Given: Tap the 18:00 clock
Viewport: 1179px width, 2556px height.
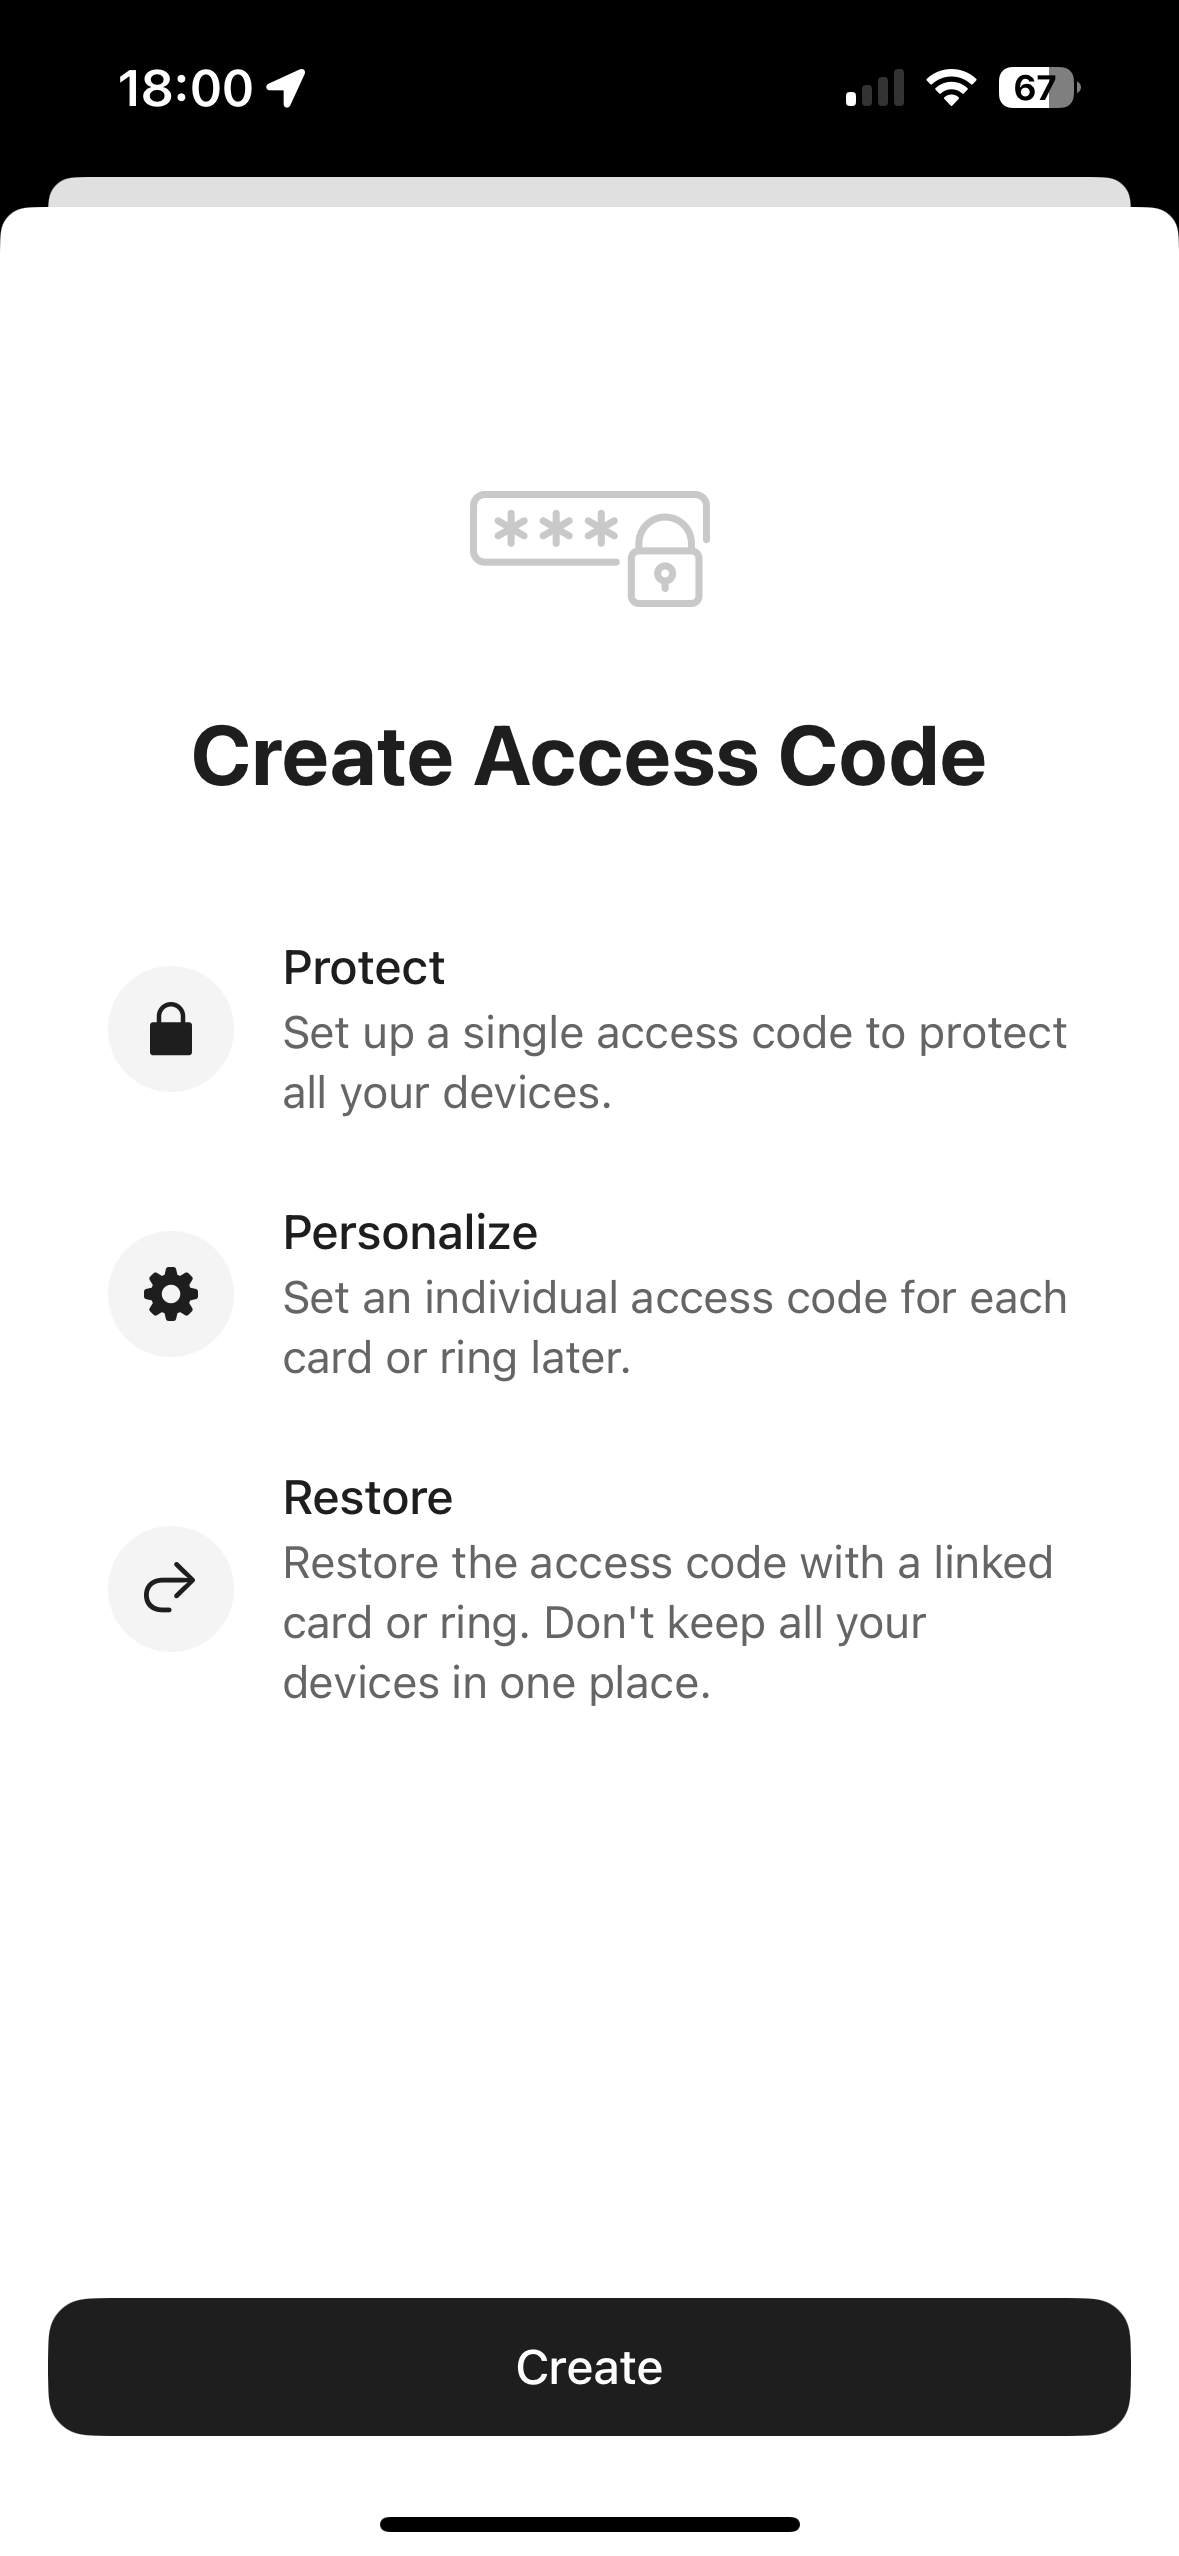Looking at the screenshot, I should tap(185, 88).
